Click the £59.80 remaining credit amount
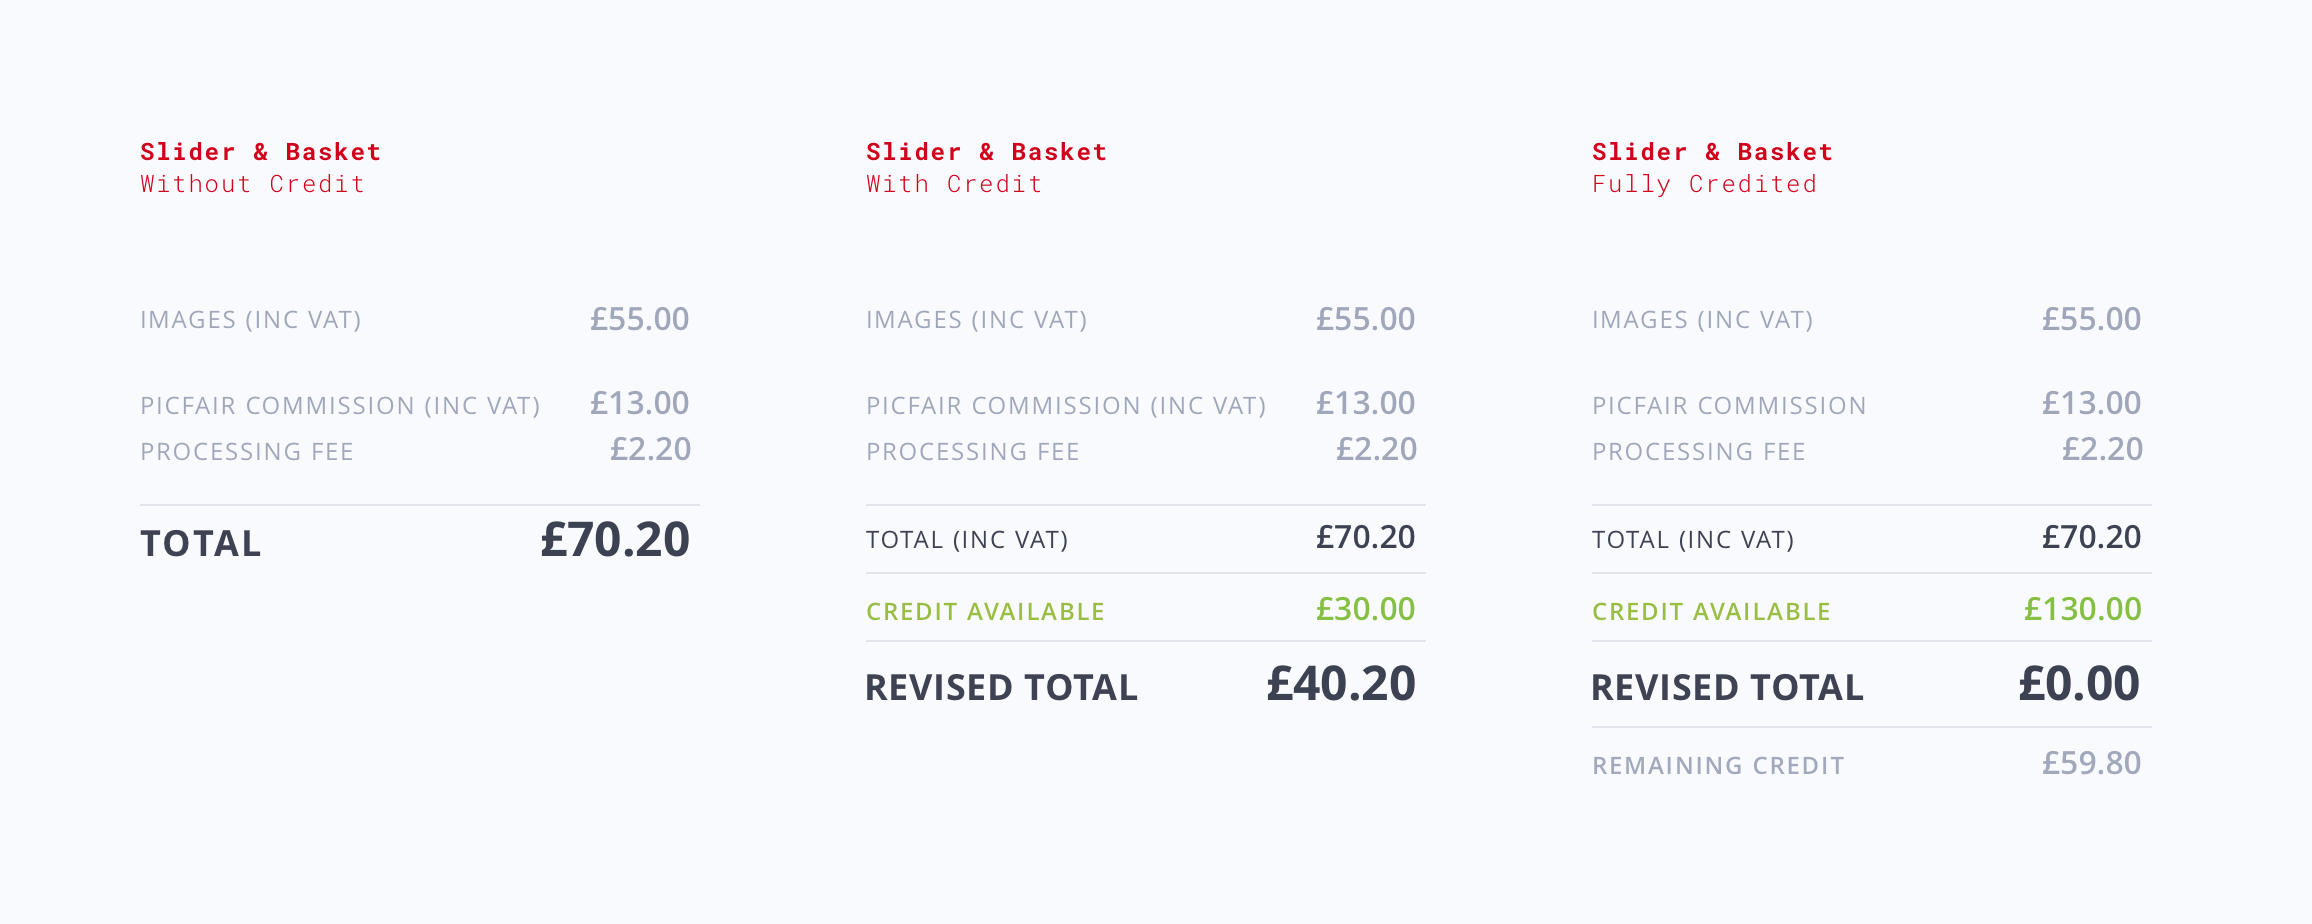 click(2091, 764)
